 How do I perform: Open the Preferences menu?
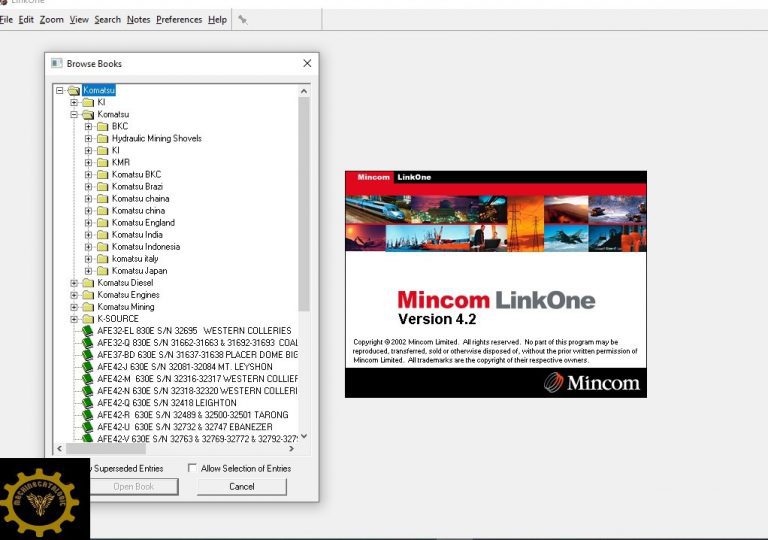point(179,20)
